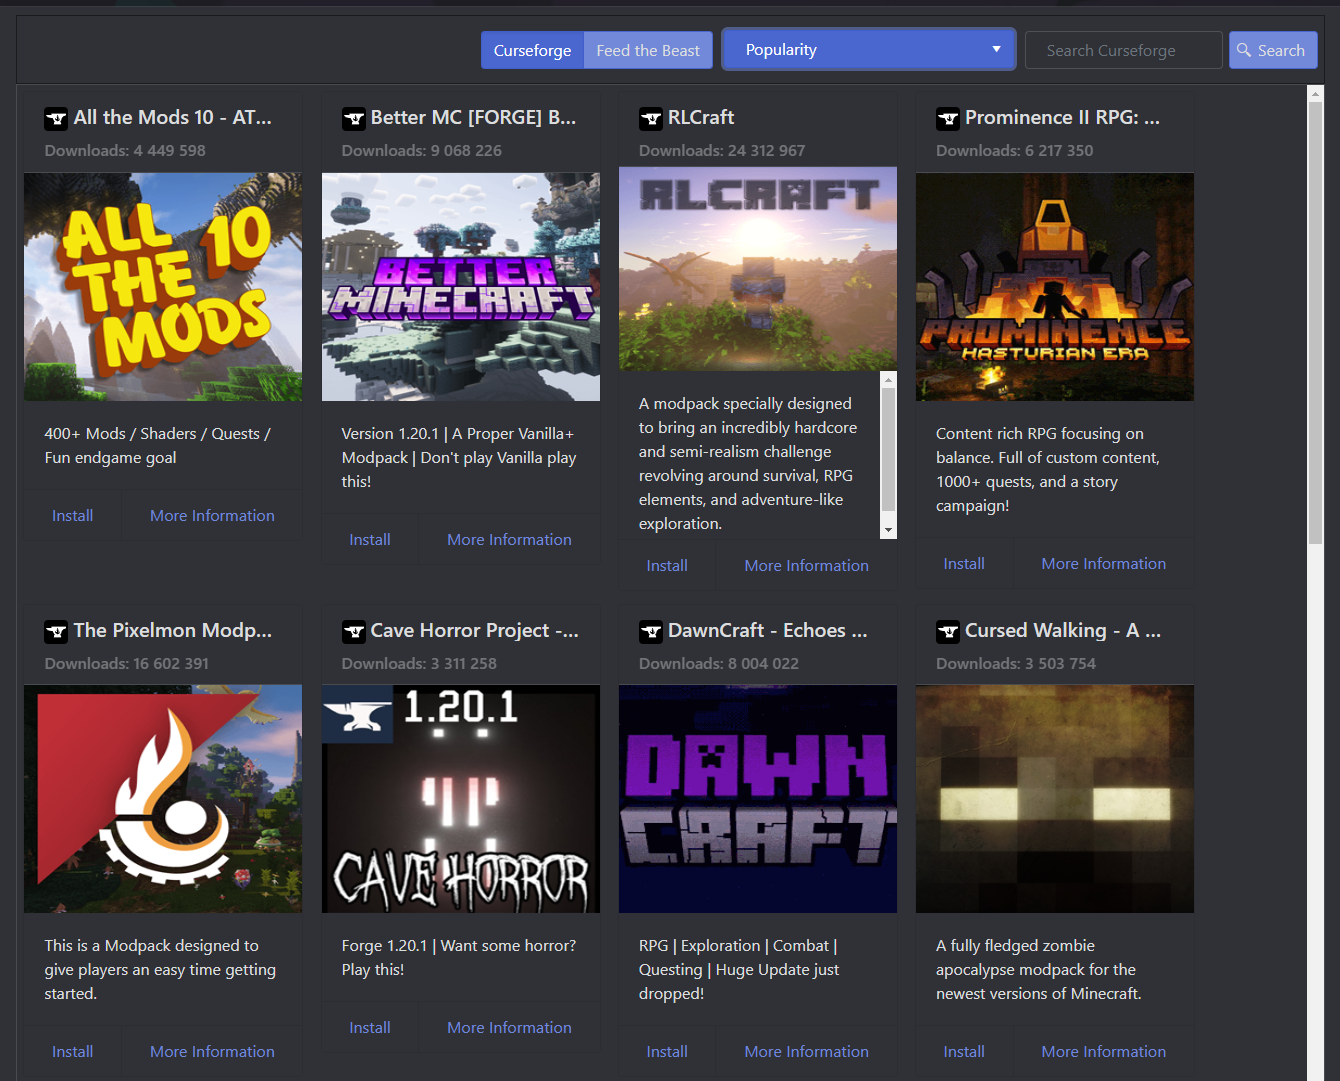Install Prominence II RPG modpack
The height and width of the screenshot is (1081, 1340).
[964, 564]
